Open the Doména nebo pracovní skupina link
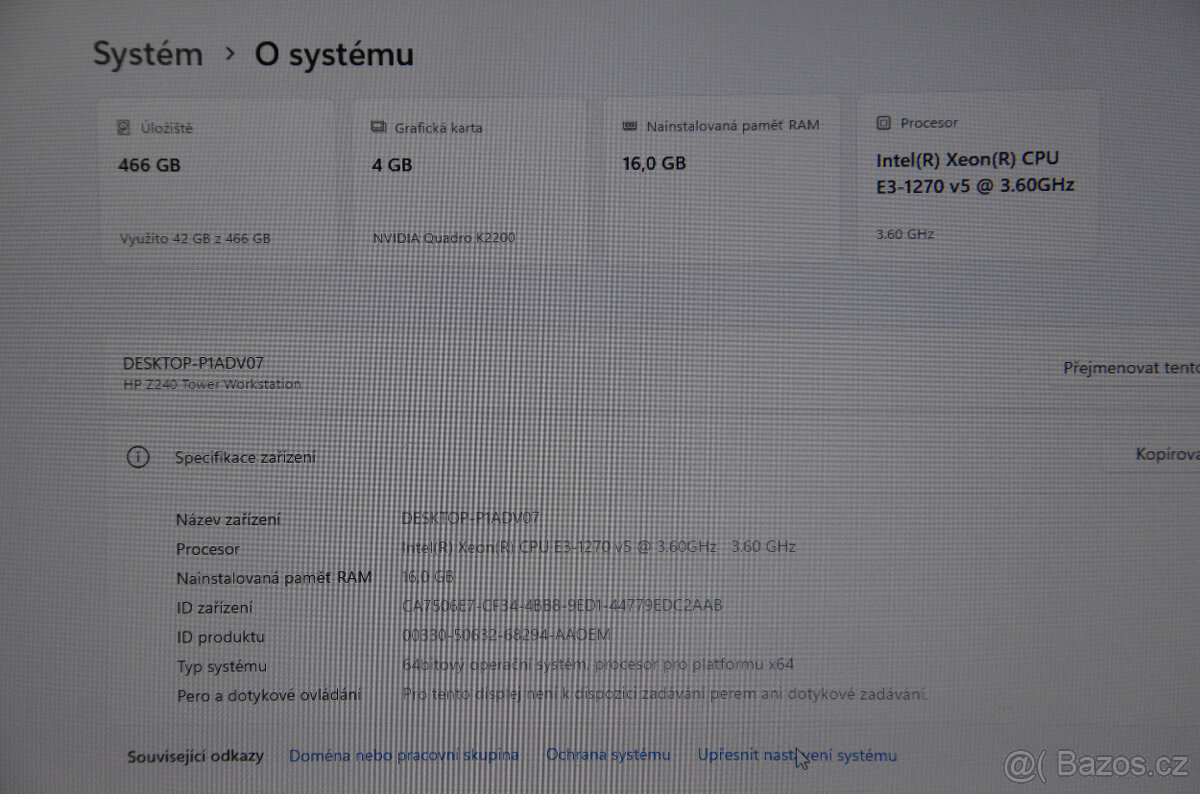1200x794 pixels. (404, 755)
